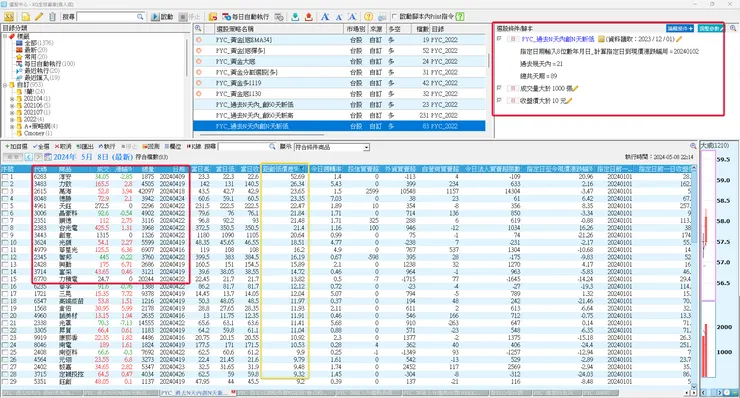
Task: Click pencil icon beside 成交量大於 1000 張
Action: 575,88
